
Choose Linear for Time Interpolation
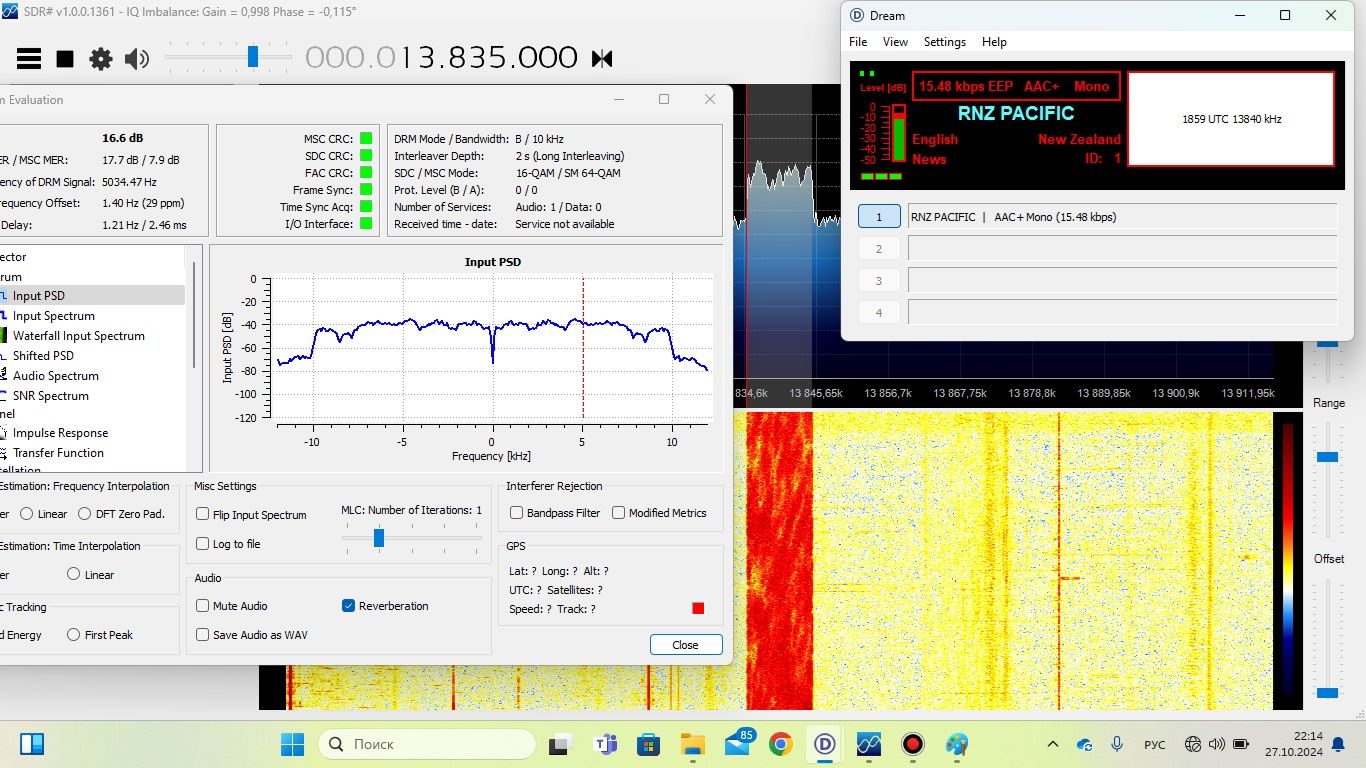[x=74, y=575]
